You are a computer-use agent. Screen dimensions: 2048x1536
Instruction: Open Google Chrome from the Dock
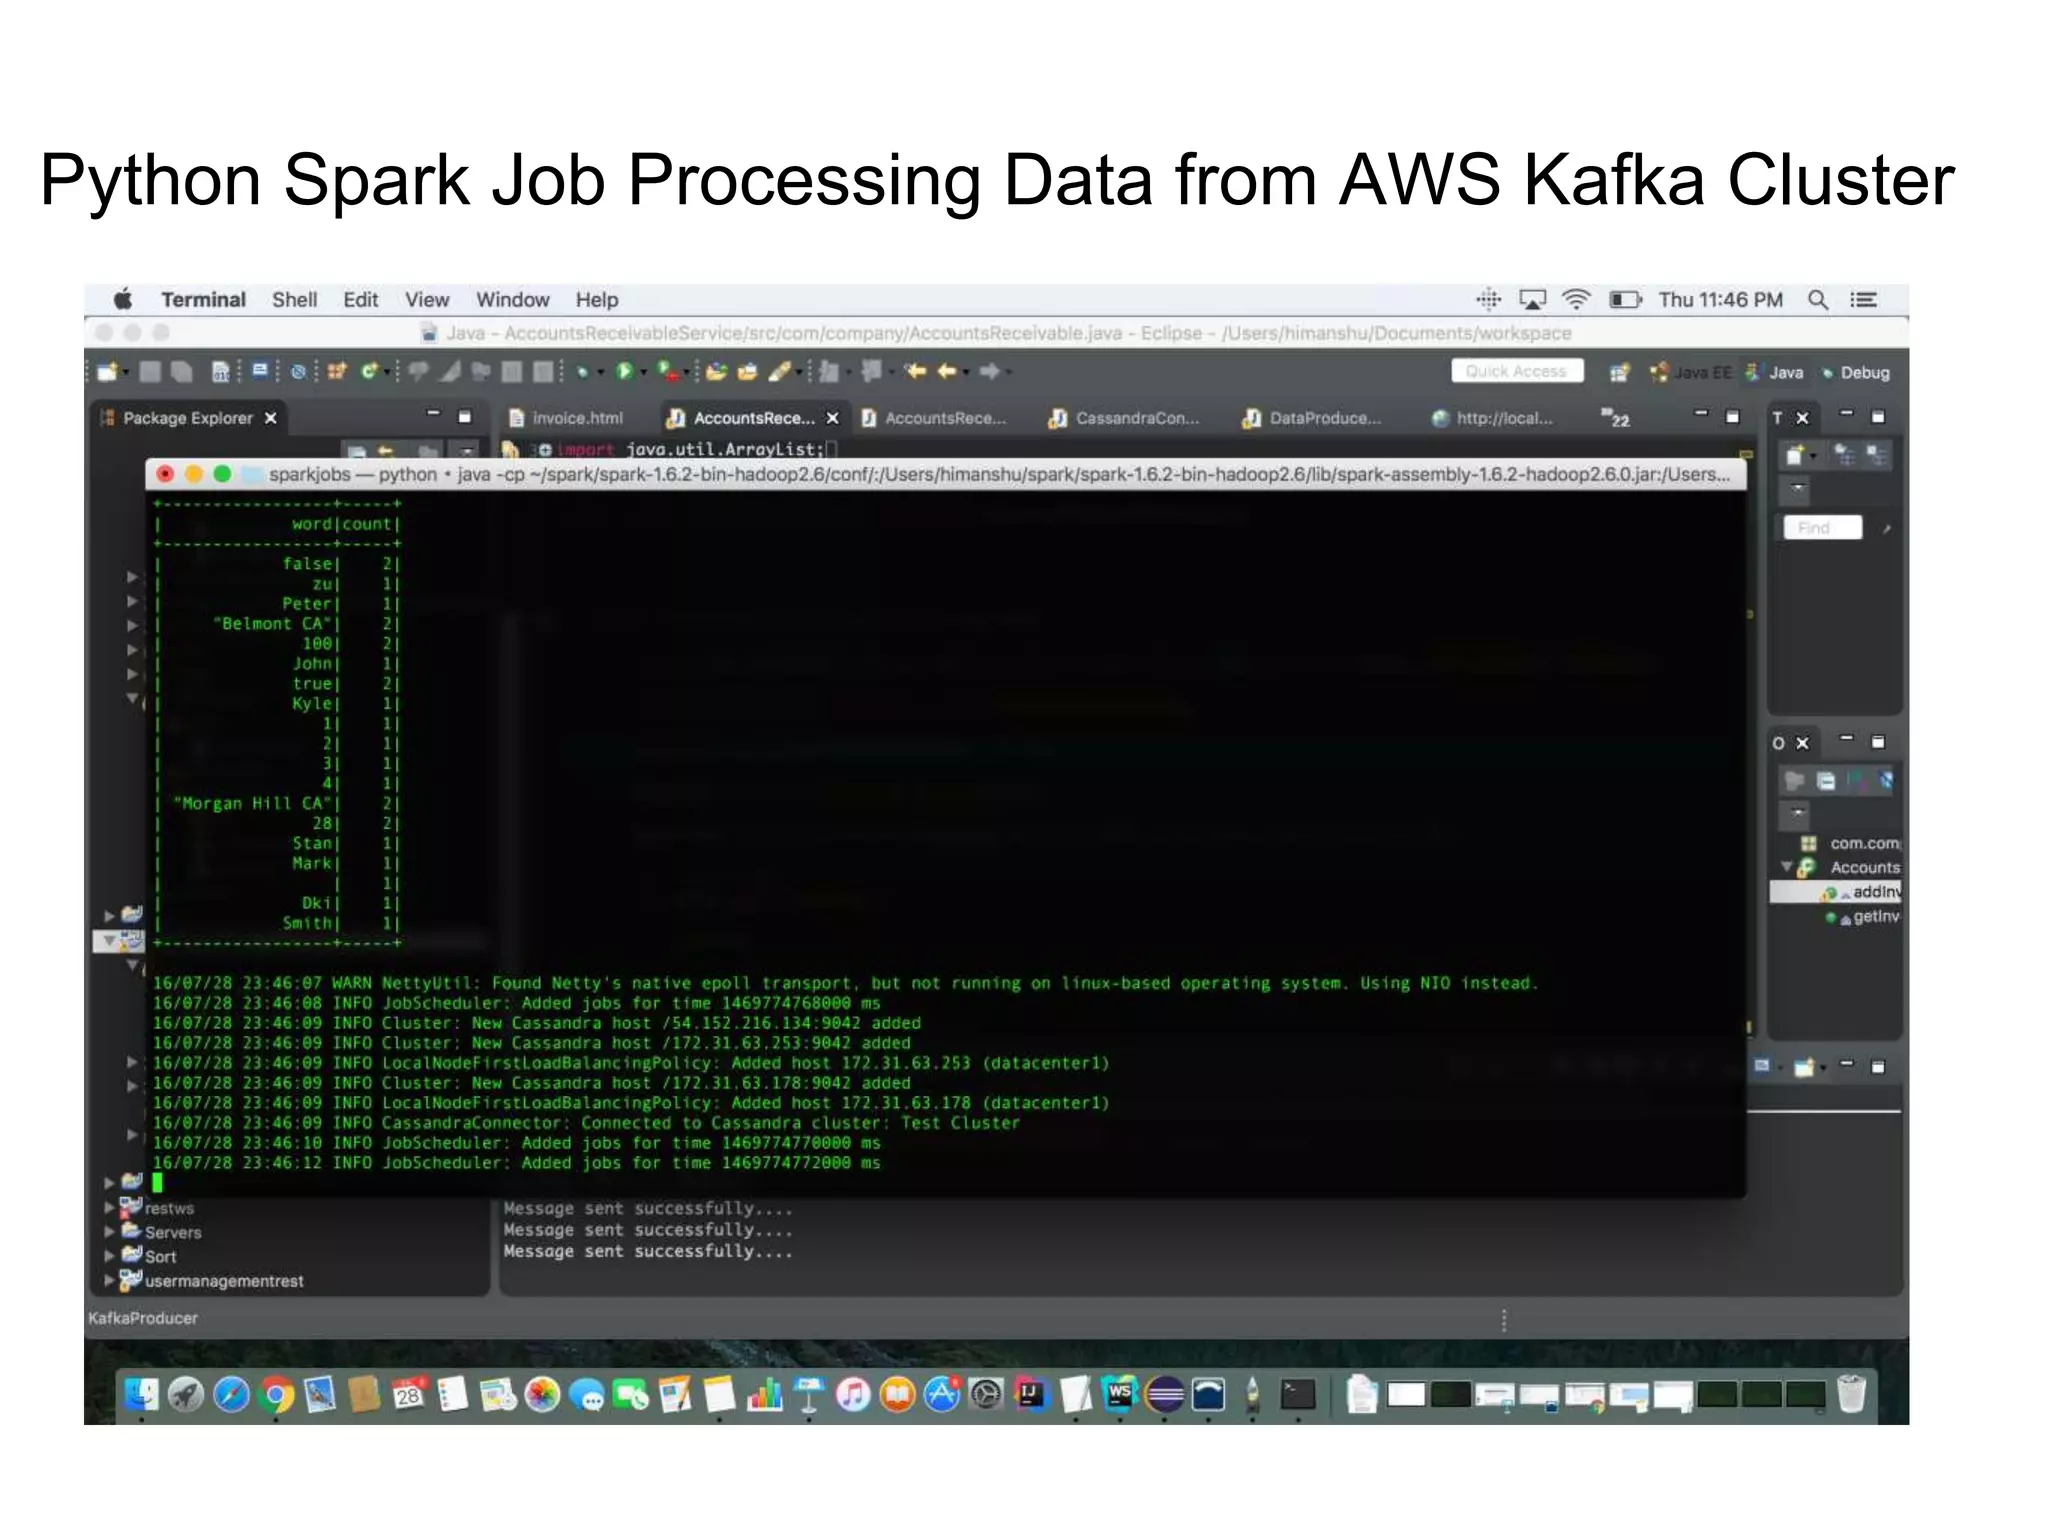pos(276,1394)
